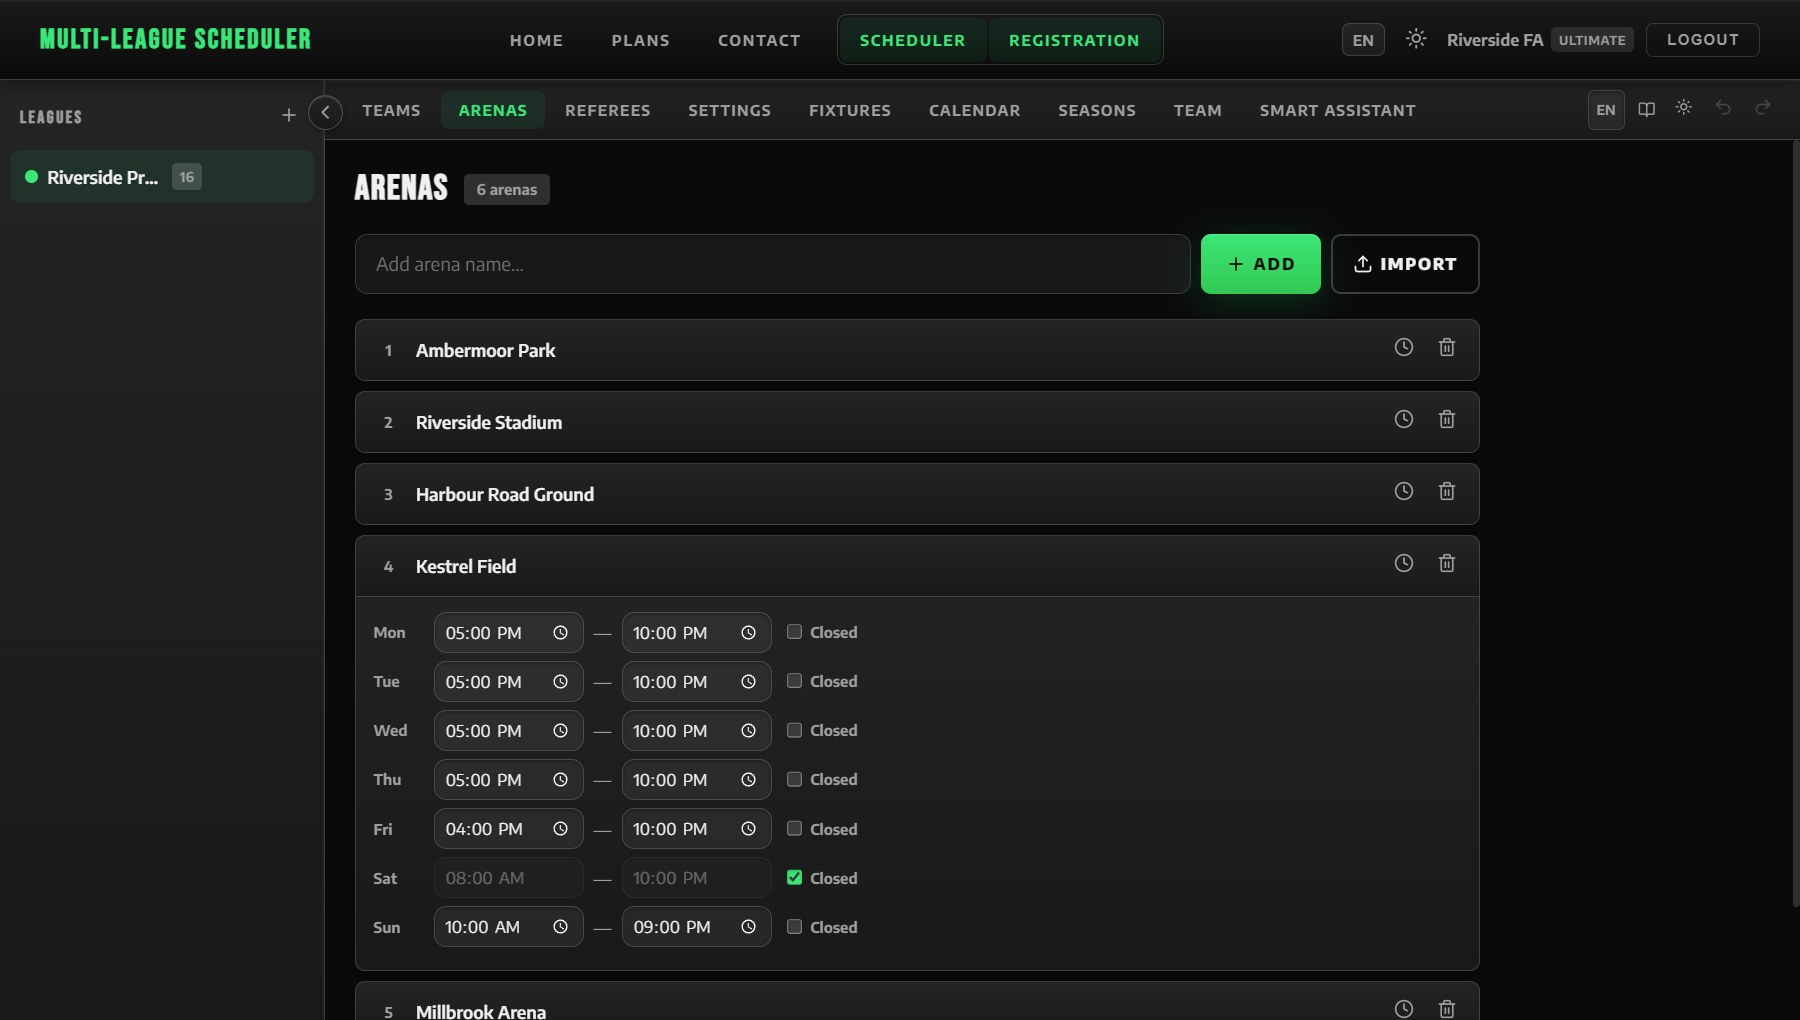Image resolution: width=1800 pixels, height=1020 pixels.
Task: Open the Smart Assistant tab
Action: (x=1337, y=110)
